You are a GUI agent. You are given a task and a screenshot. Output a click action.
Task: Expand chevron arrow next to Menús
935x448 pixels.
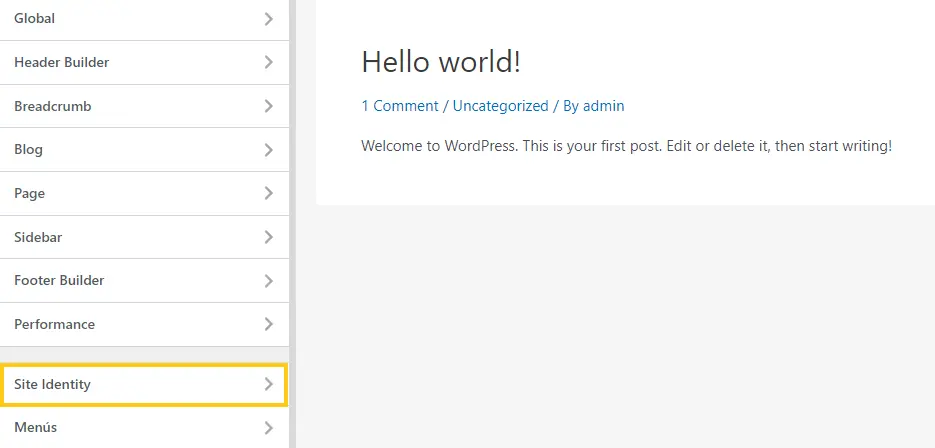[x=269, y=428]
